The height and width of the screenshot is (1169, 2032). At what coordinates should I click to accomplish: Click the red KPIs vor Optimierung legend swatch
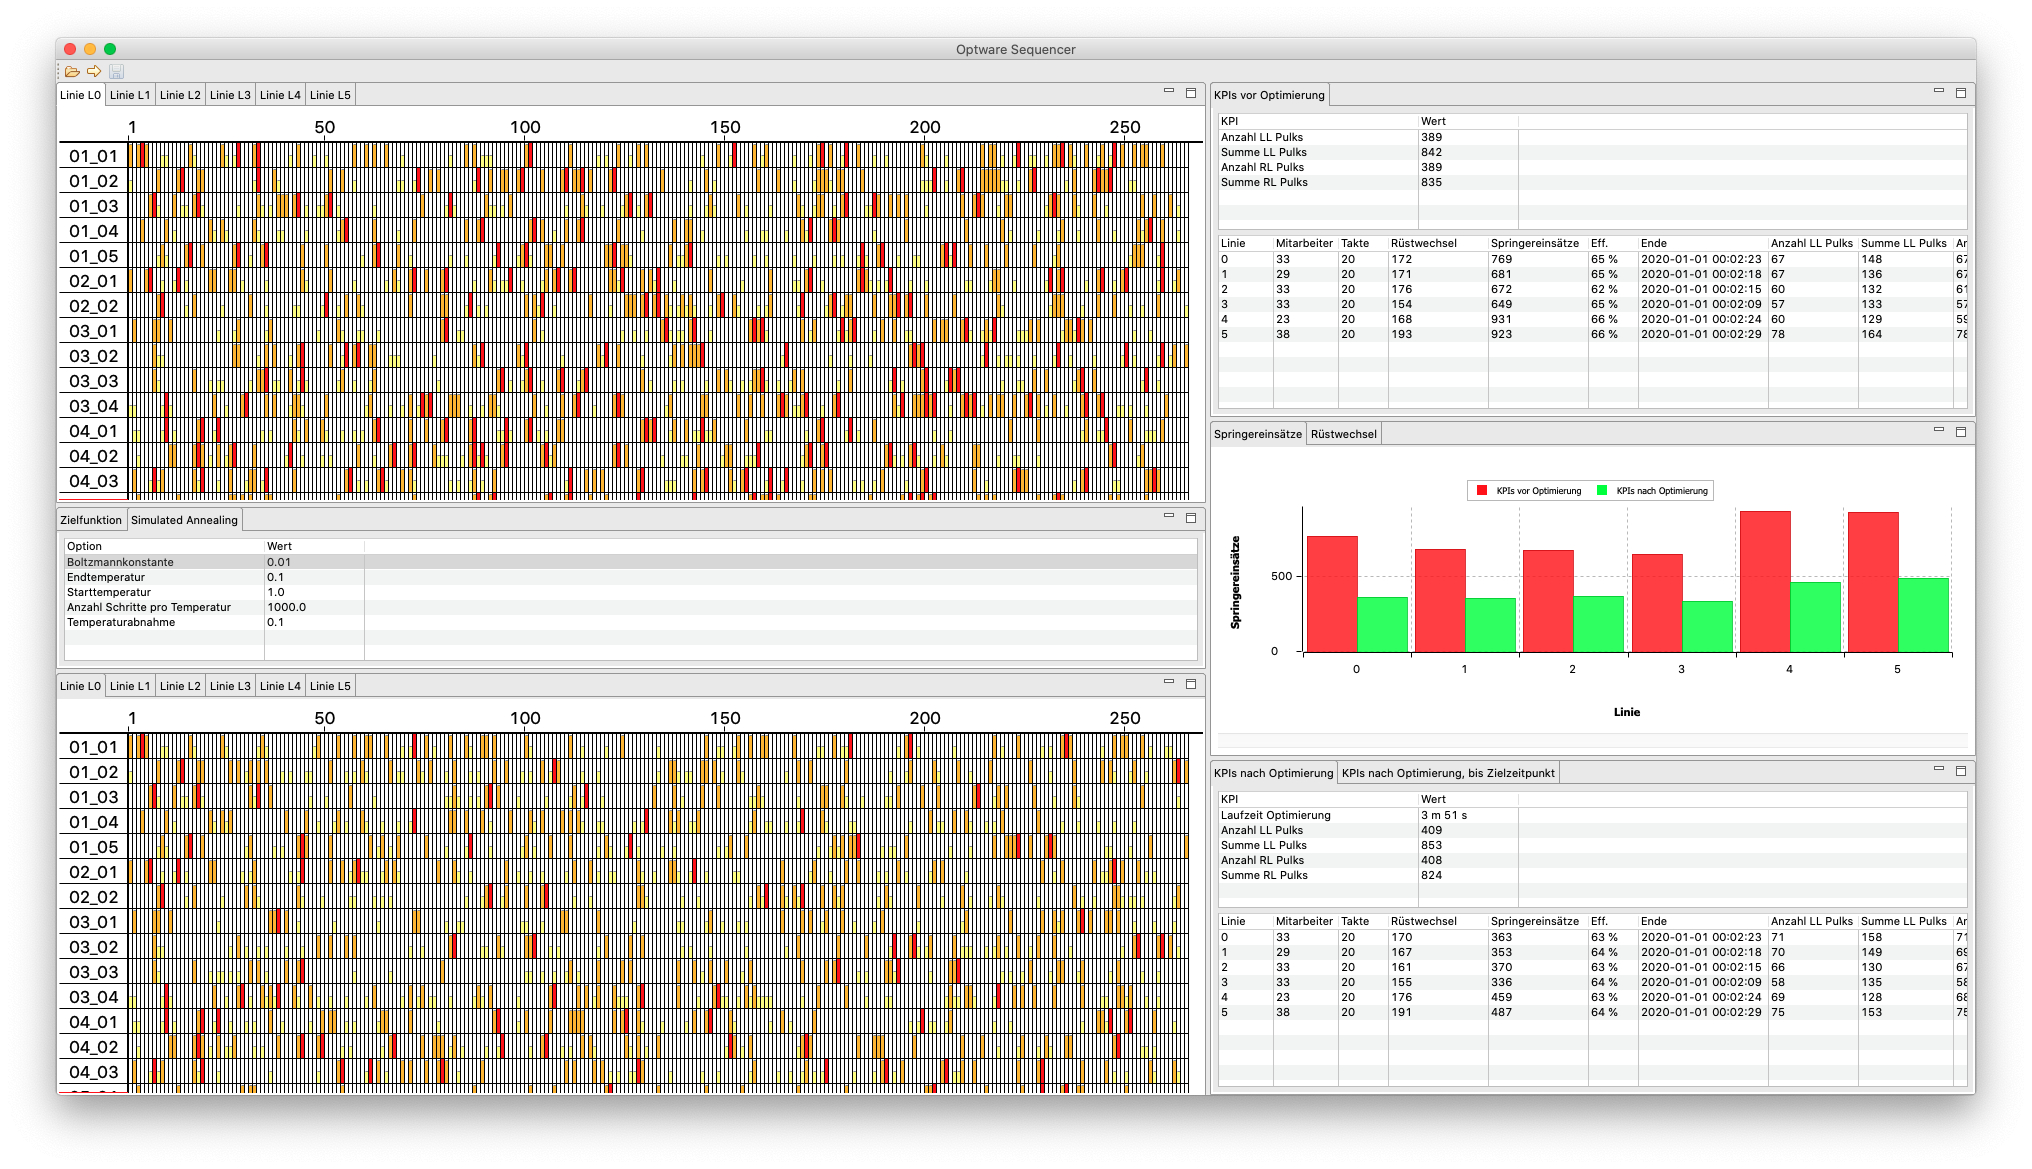pos(1482,491)
